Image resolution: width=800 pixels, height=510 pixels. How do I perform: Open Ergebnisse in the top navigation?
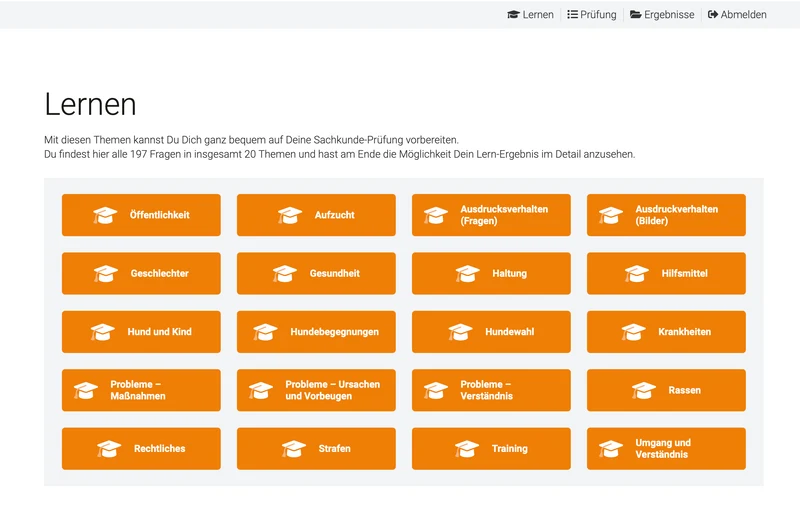tap(662, 15)
